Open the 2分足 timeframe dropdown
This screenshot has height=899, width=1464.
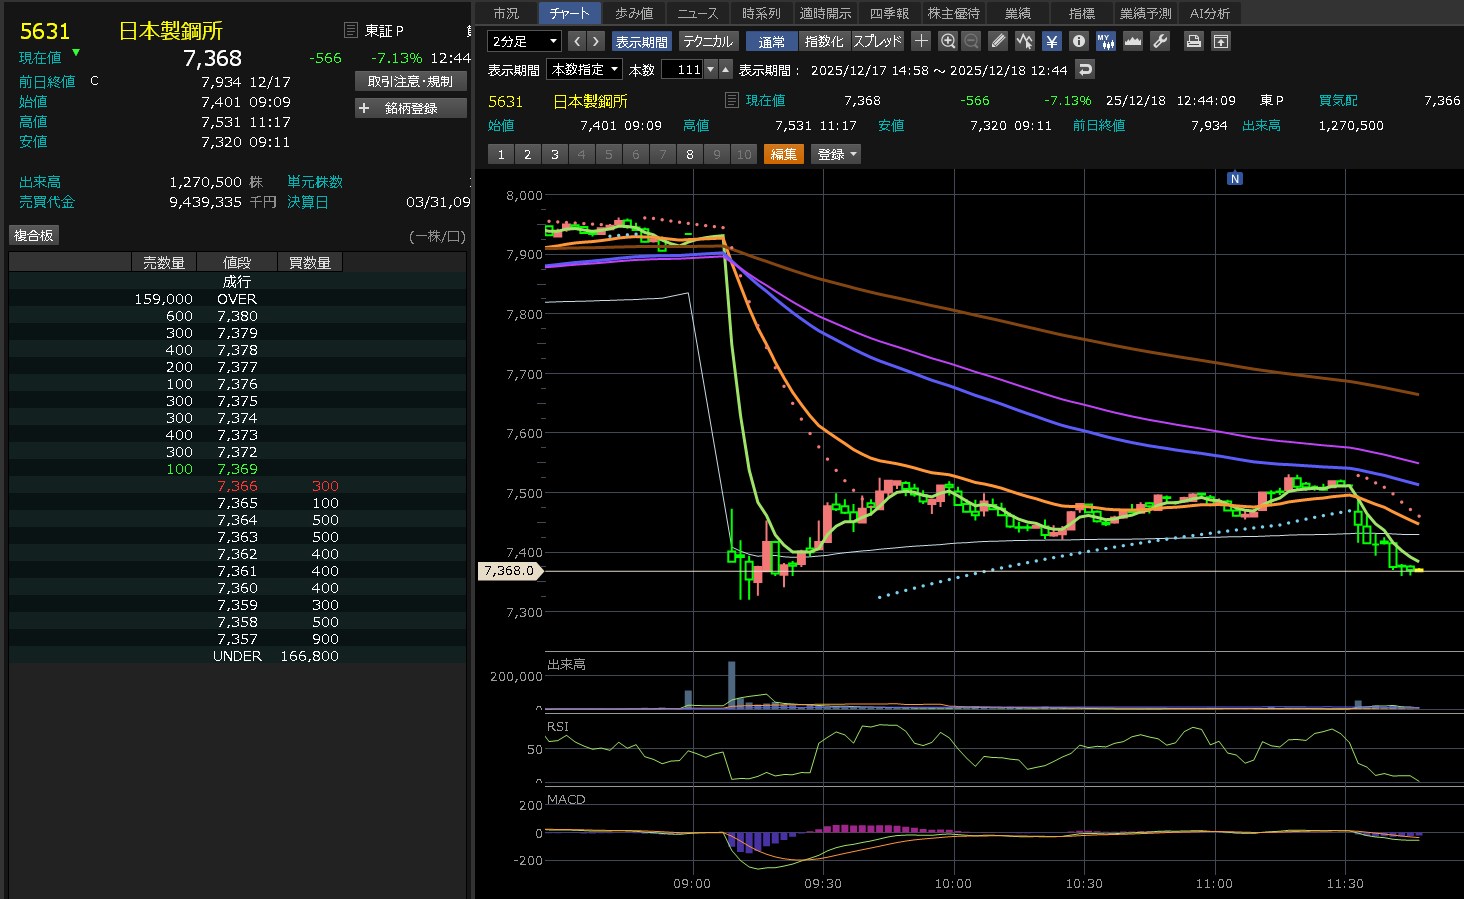tap(524, 41)
